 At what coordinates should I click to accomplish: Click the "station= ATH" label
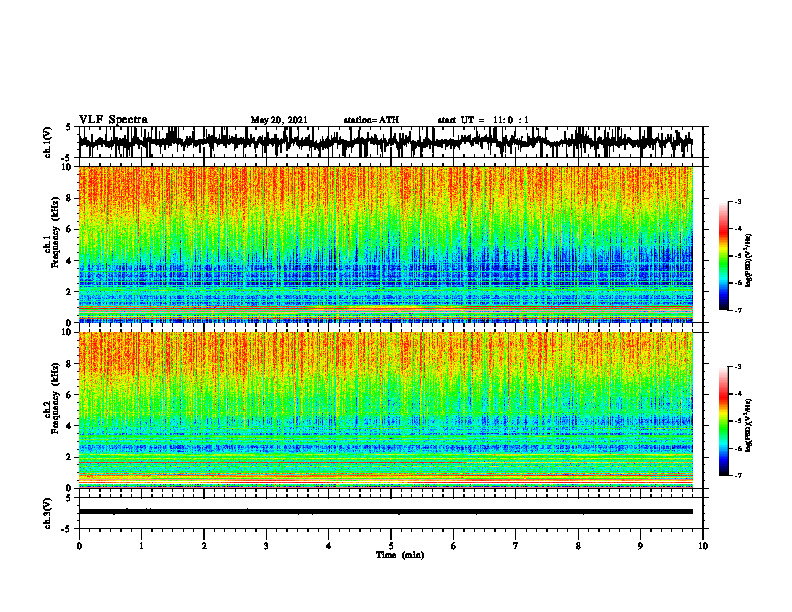(x=371, y=120)
